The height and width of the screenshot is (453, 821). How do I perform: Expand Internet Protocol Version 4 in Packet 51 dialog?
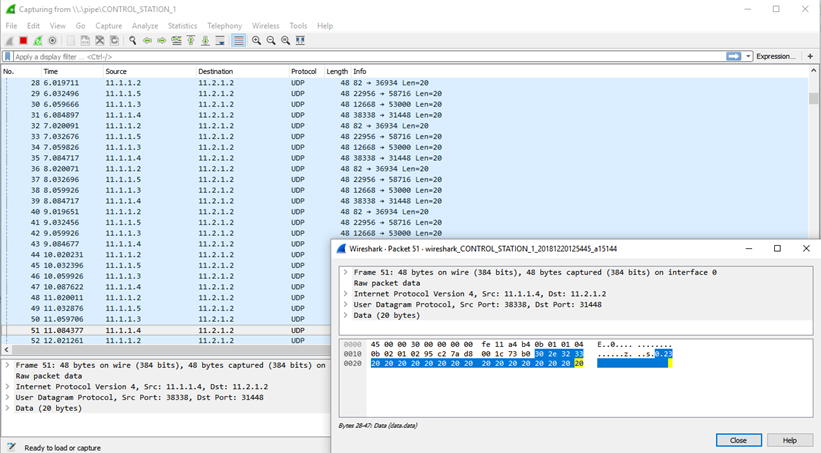click(346, 294)
